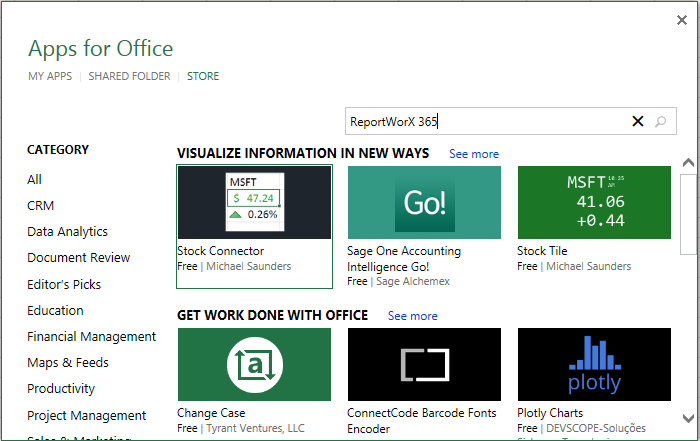Select the Productivity category

pos(61,389)
